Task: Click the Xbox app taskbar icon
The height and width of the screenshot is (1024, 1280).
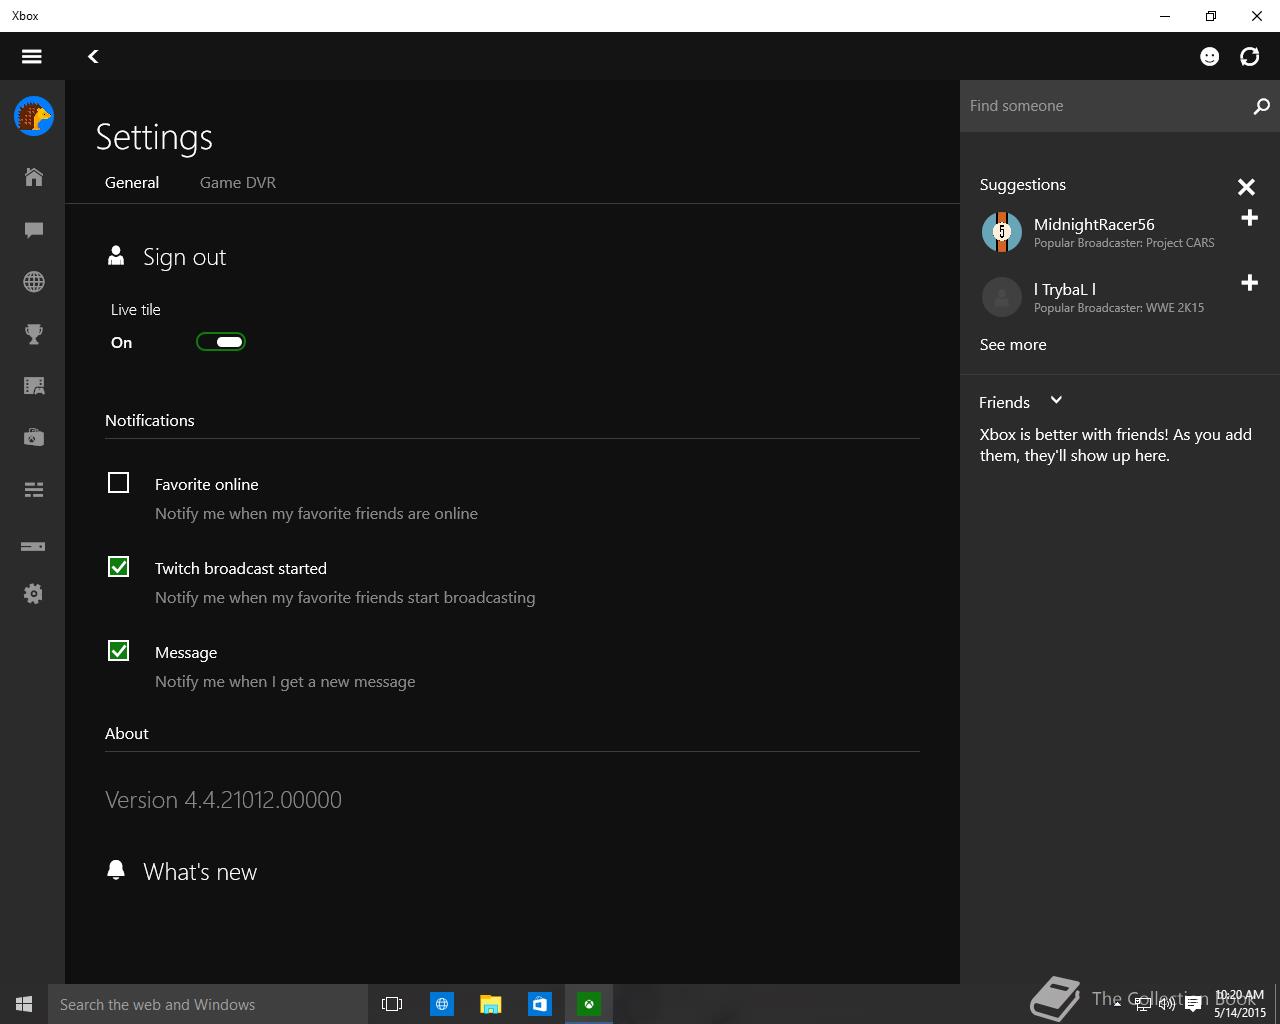Action: 589,1004
